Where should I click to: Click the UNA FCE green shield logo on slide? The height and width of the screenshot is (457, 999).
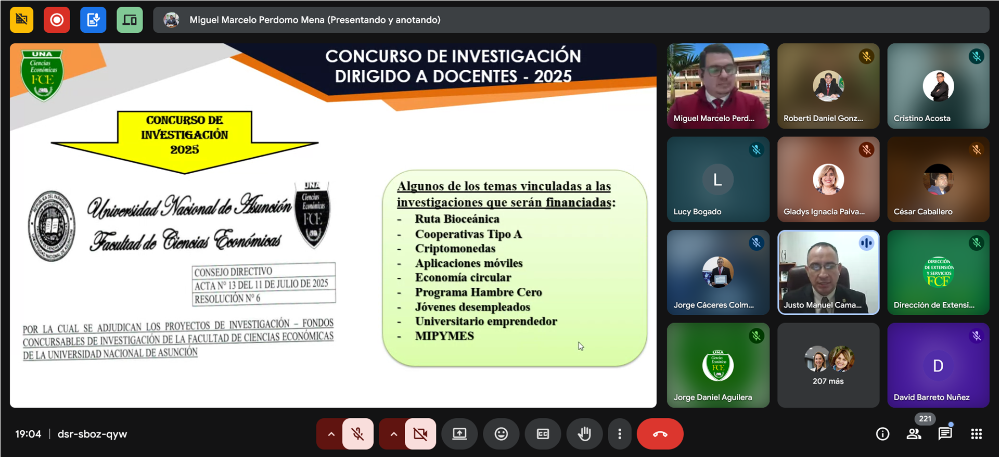(x=42, y=75)
